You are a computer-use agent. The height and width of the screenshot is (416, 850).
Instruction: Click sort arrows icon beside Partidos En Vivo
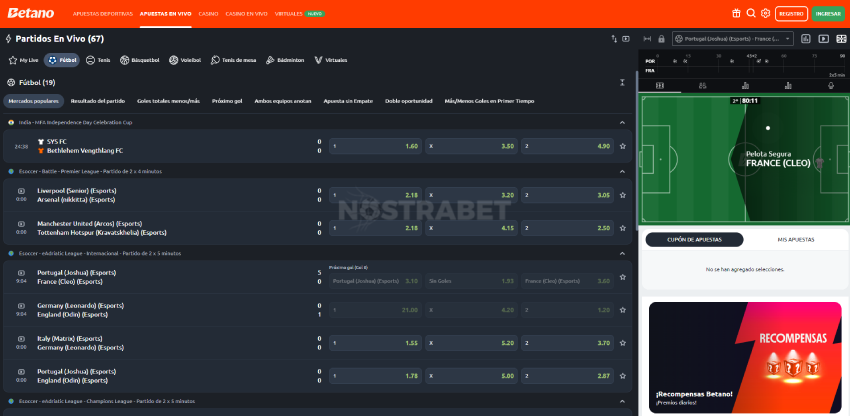coord(614,39)
